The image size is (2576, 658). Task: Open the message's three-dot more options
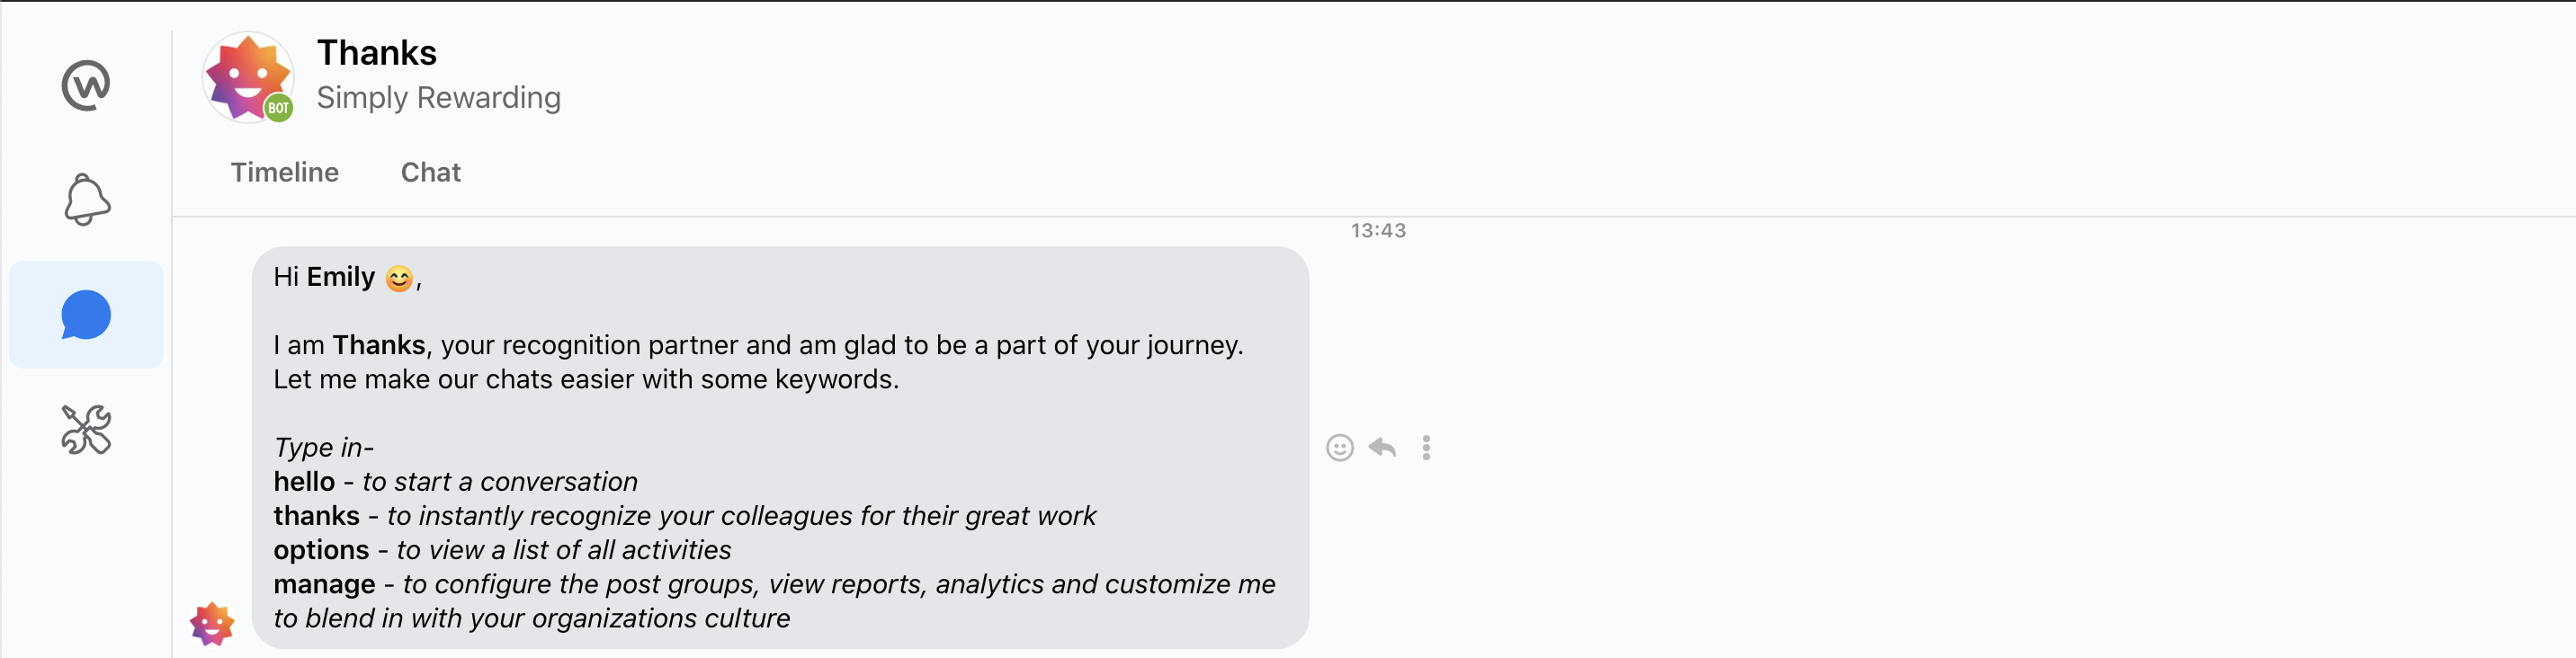point(1426,448)
